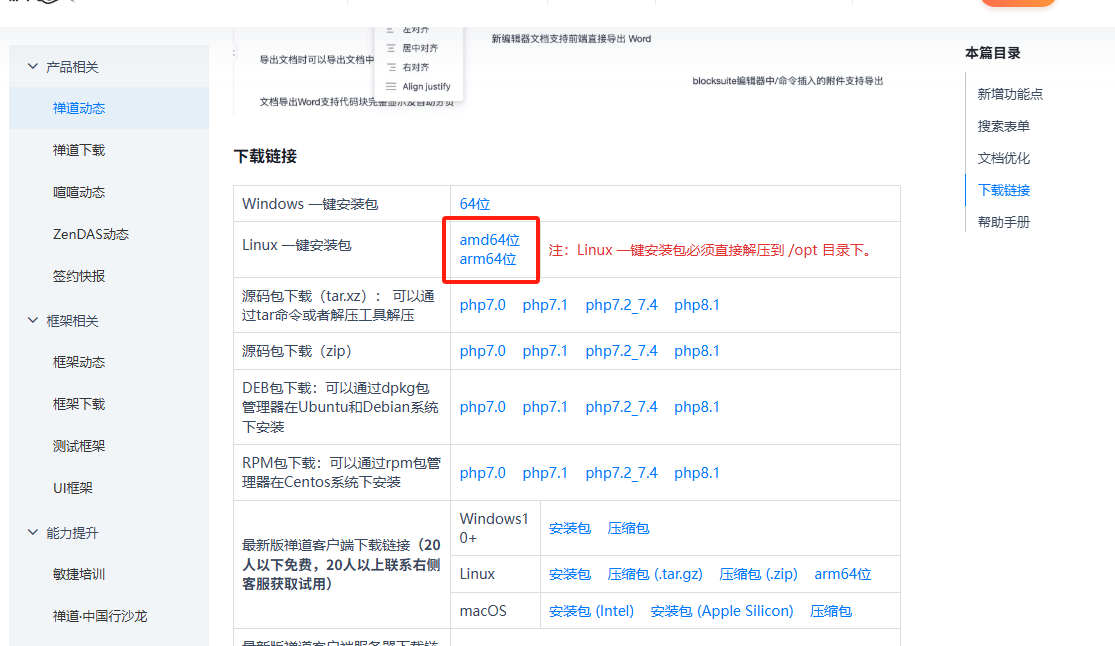Image resolution: width=1115 pixels, height=646 pixels.
Task: Click the orange button at top right
Action: (1017, 3)
